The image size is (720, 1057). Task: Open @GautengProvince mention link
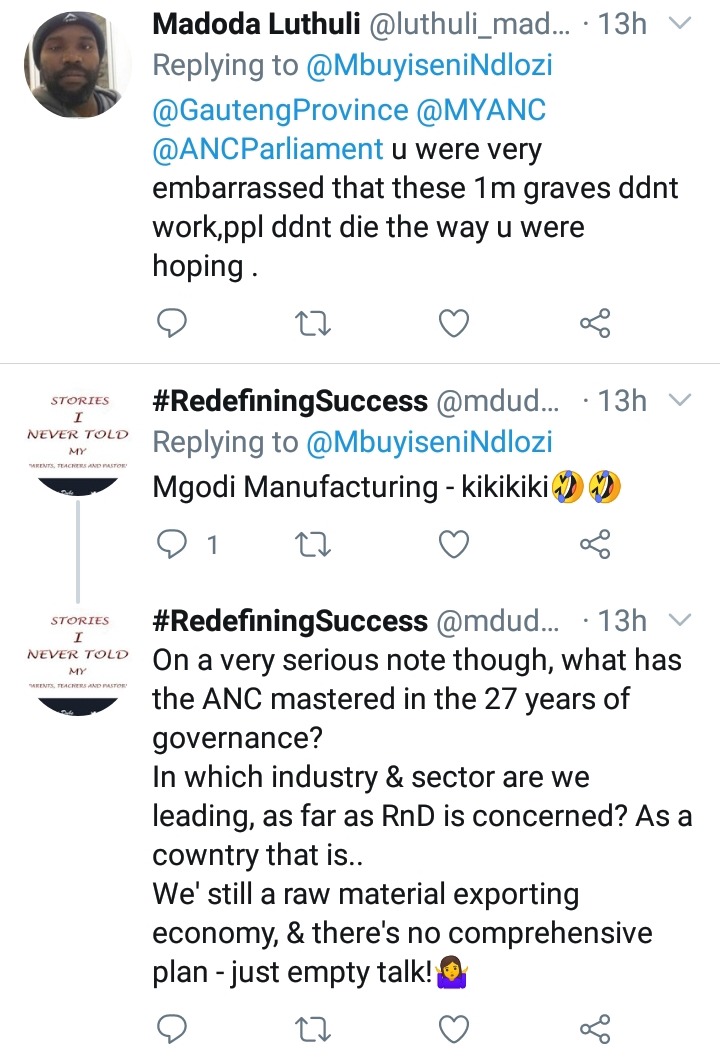(280, 110)
